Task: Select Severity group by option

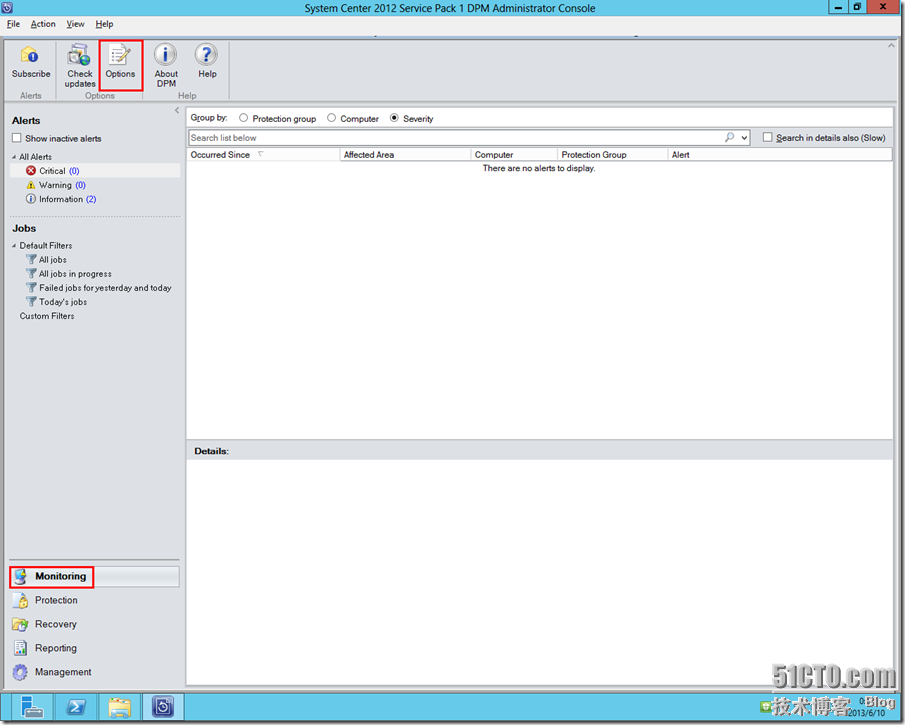Action: click(394, 118)
